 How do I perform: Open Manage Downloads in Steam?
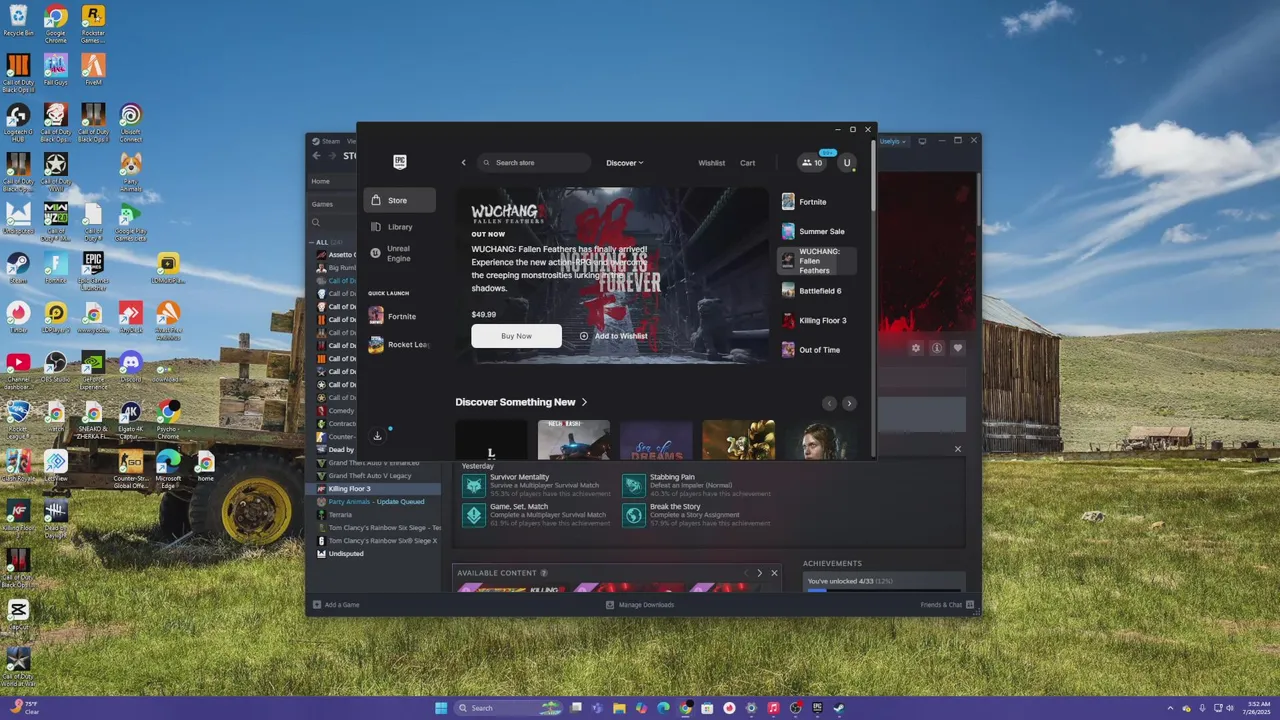pos(640,605)
